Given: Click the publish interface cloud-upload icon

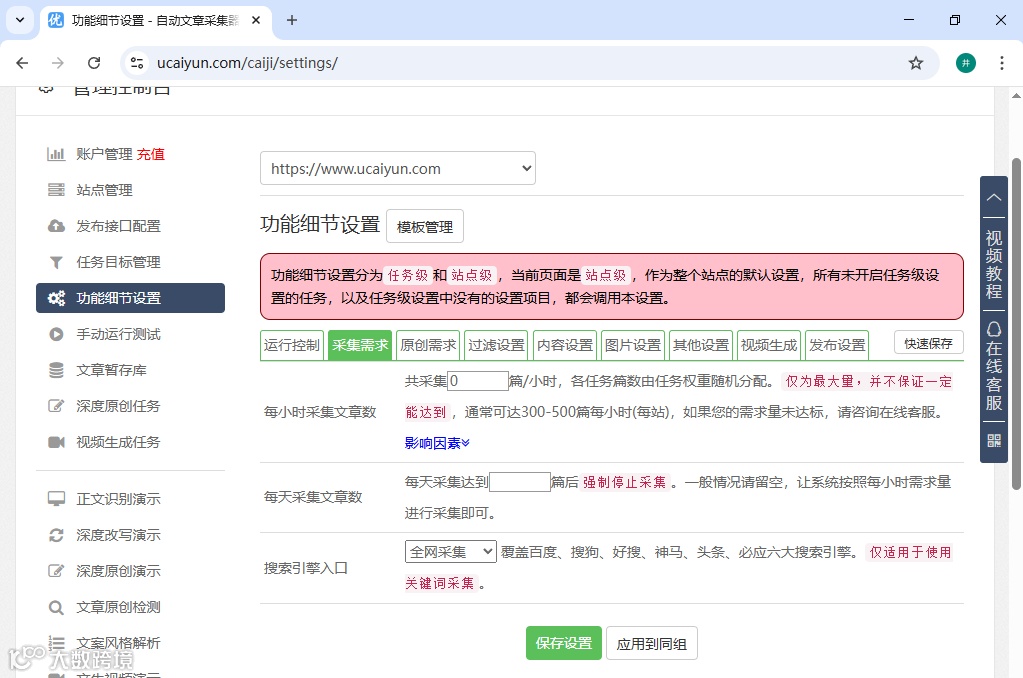Looking at the screenshot, I should coord(56,226).
